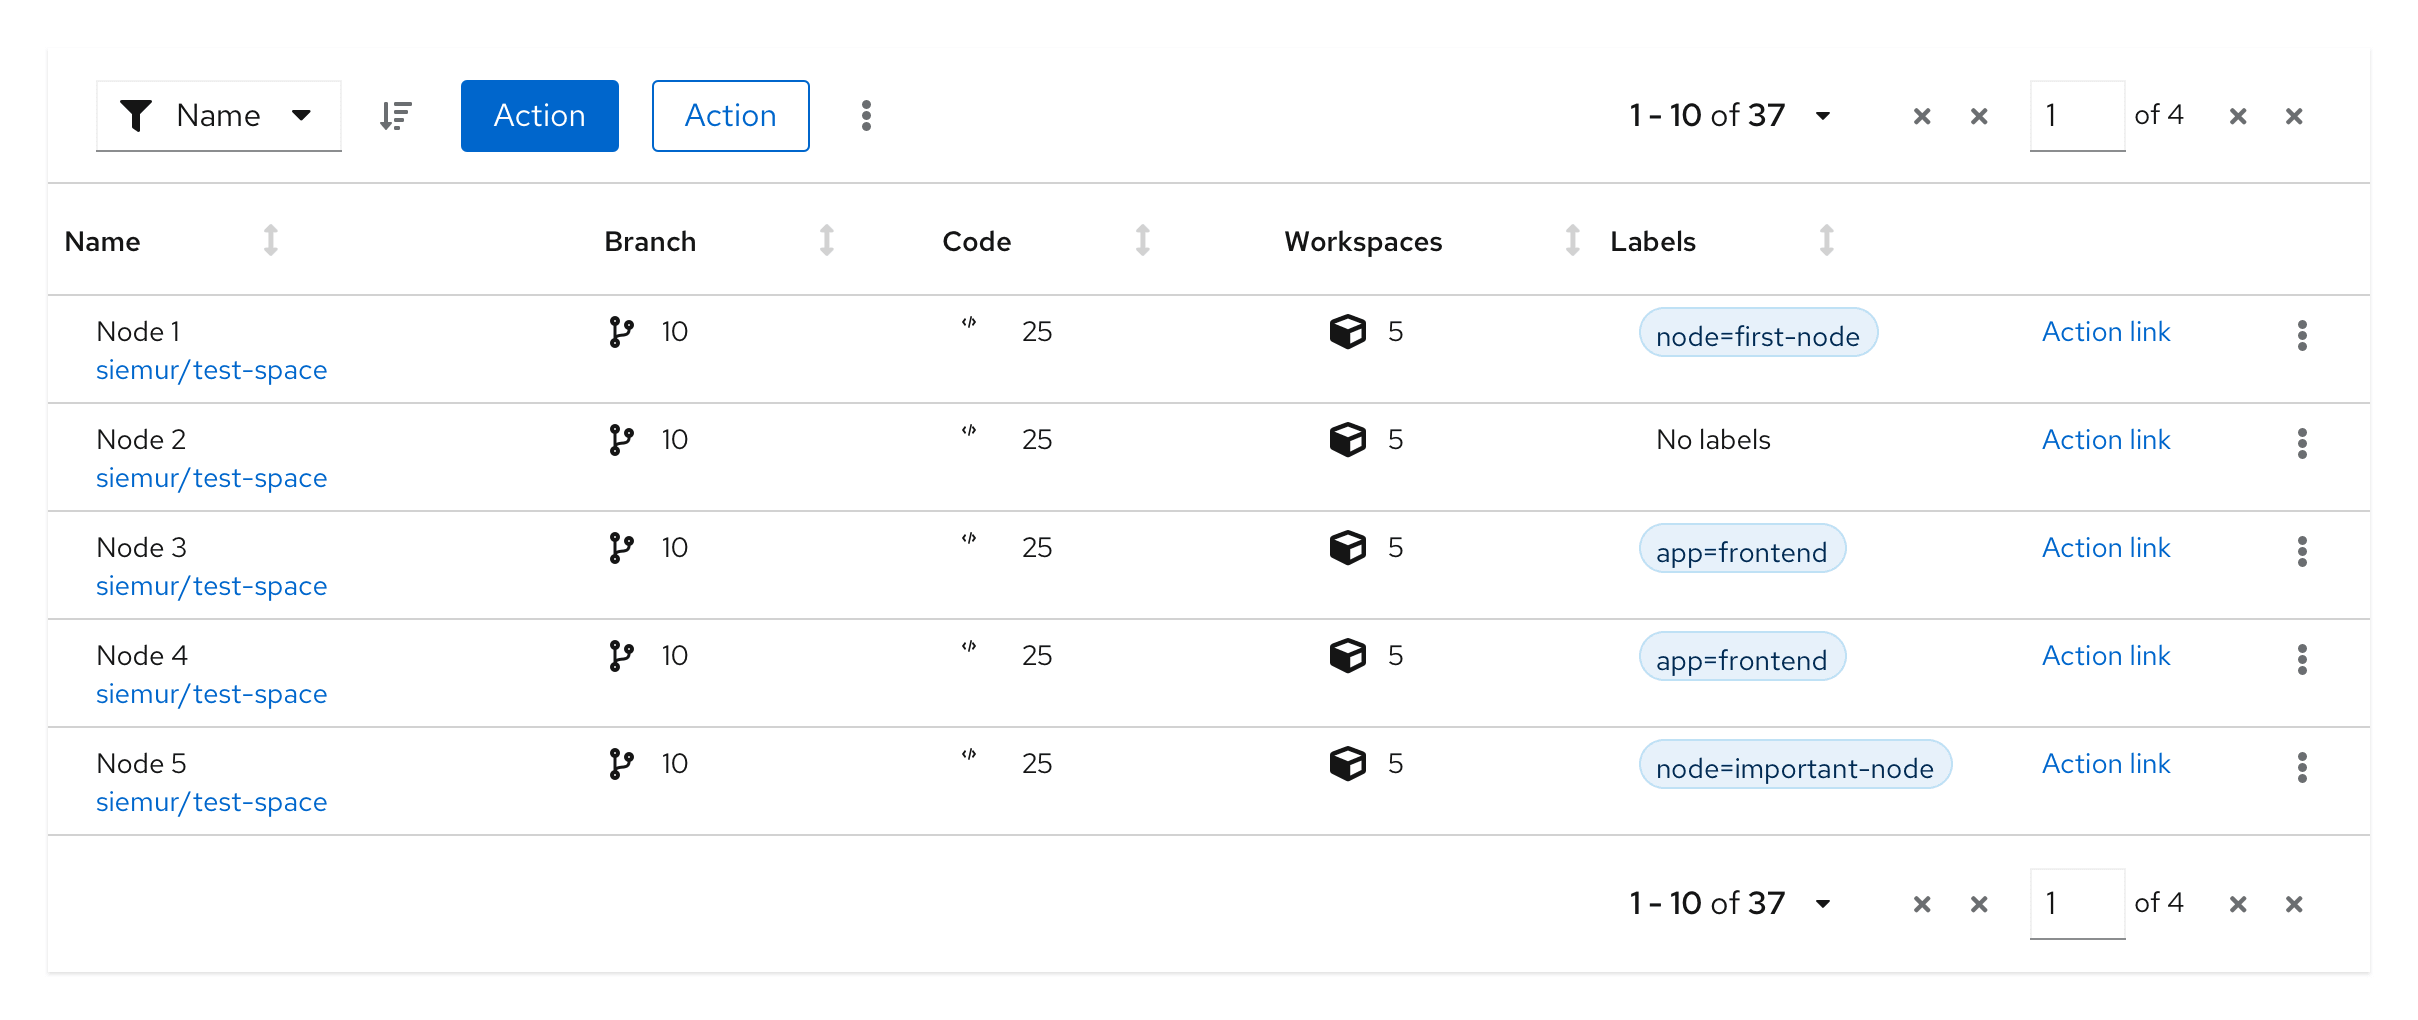
Task: Sort table by the Name column
Action: (x=270, y=241)
